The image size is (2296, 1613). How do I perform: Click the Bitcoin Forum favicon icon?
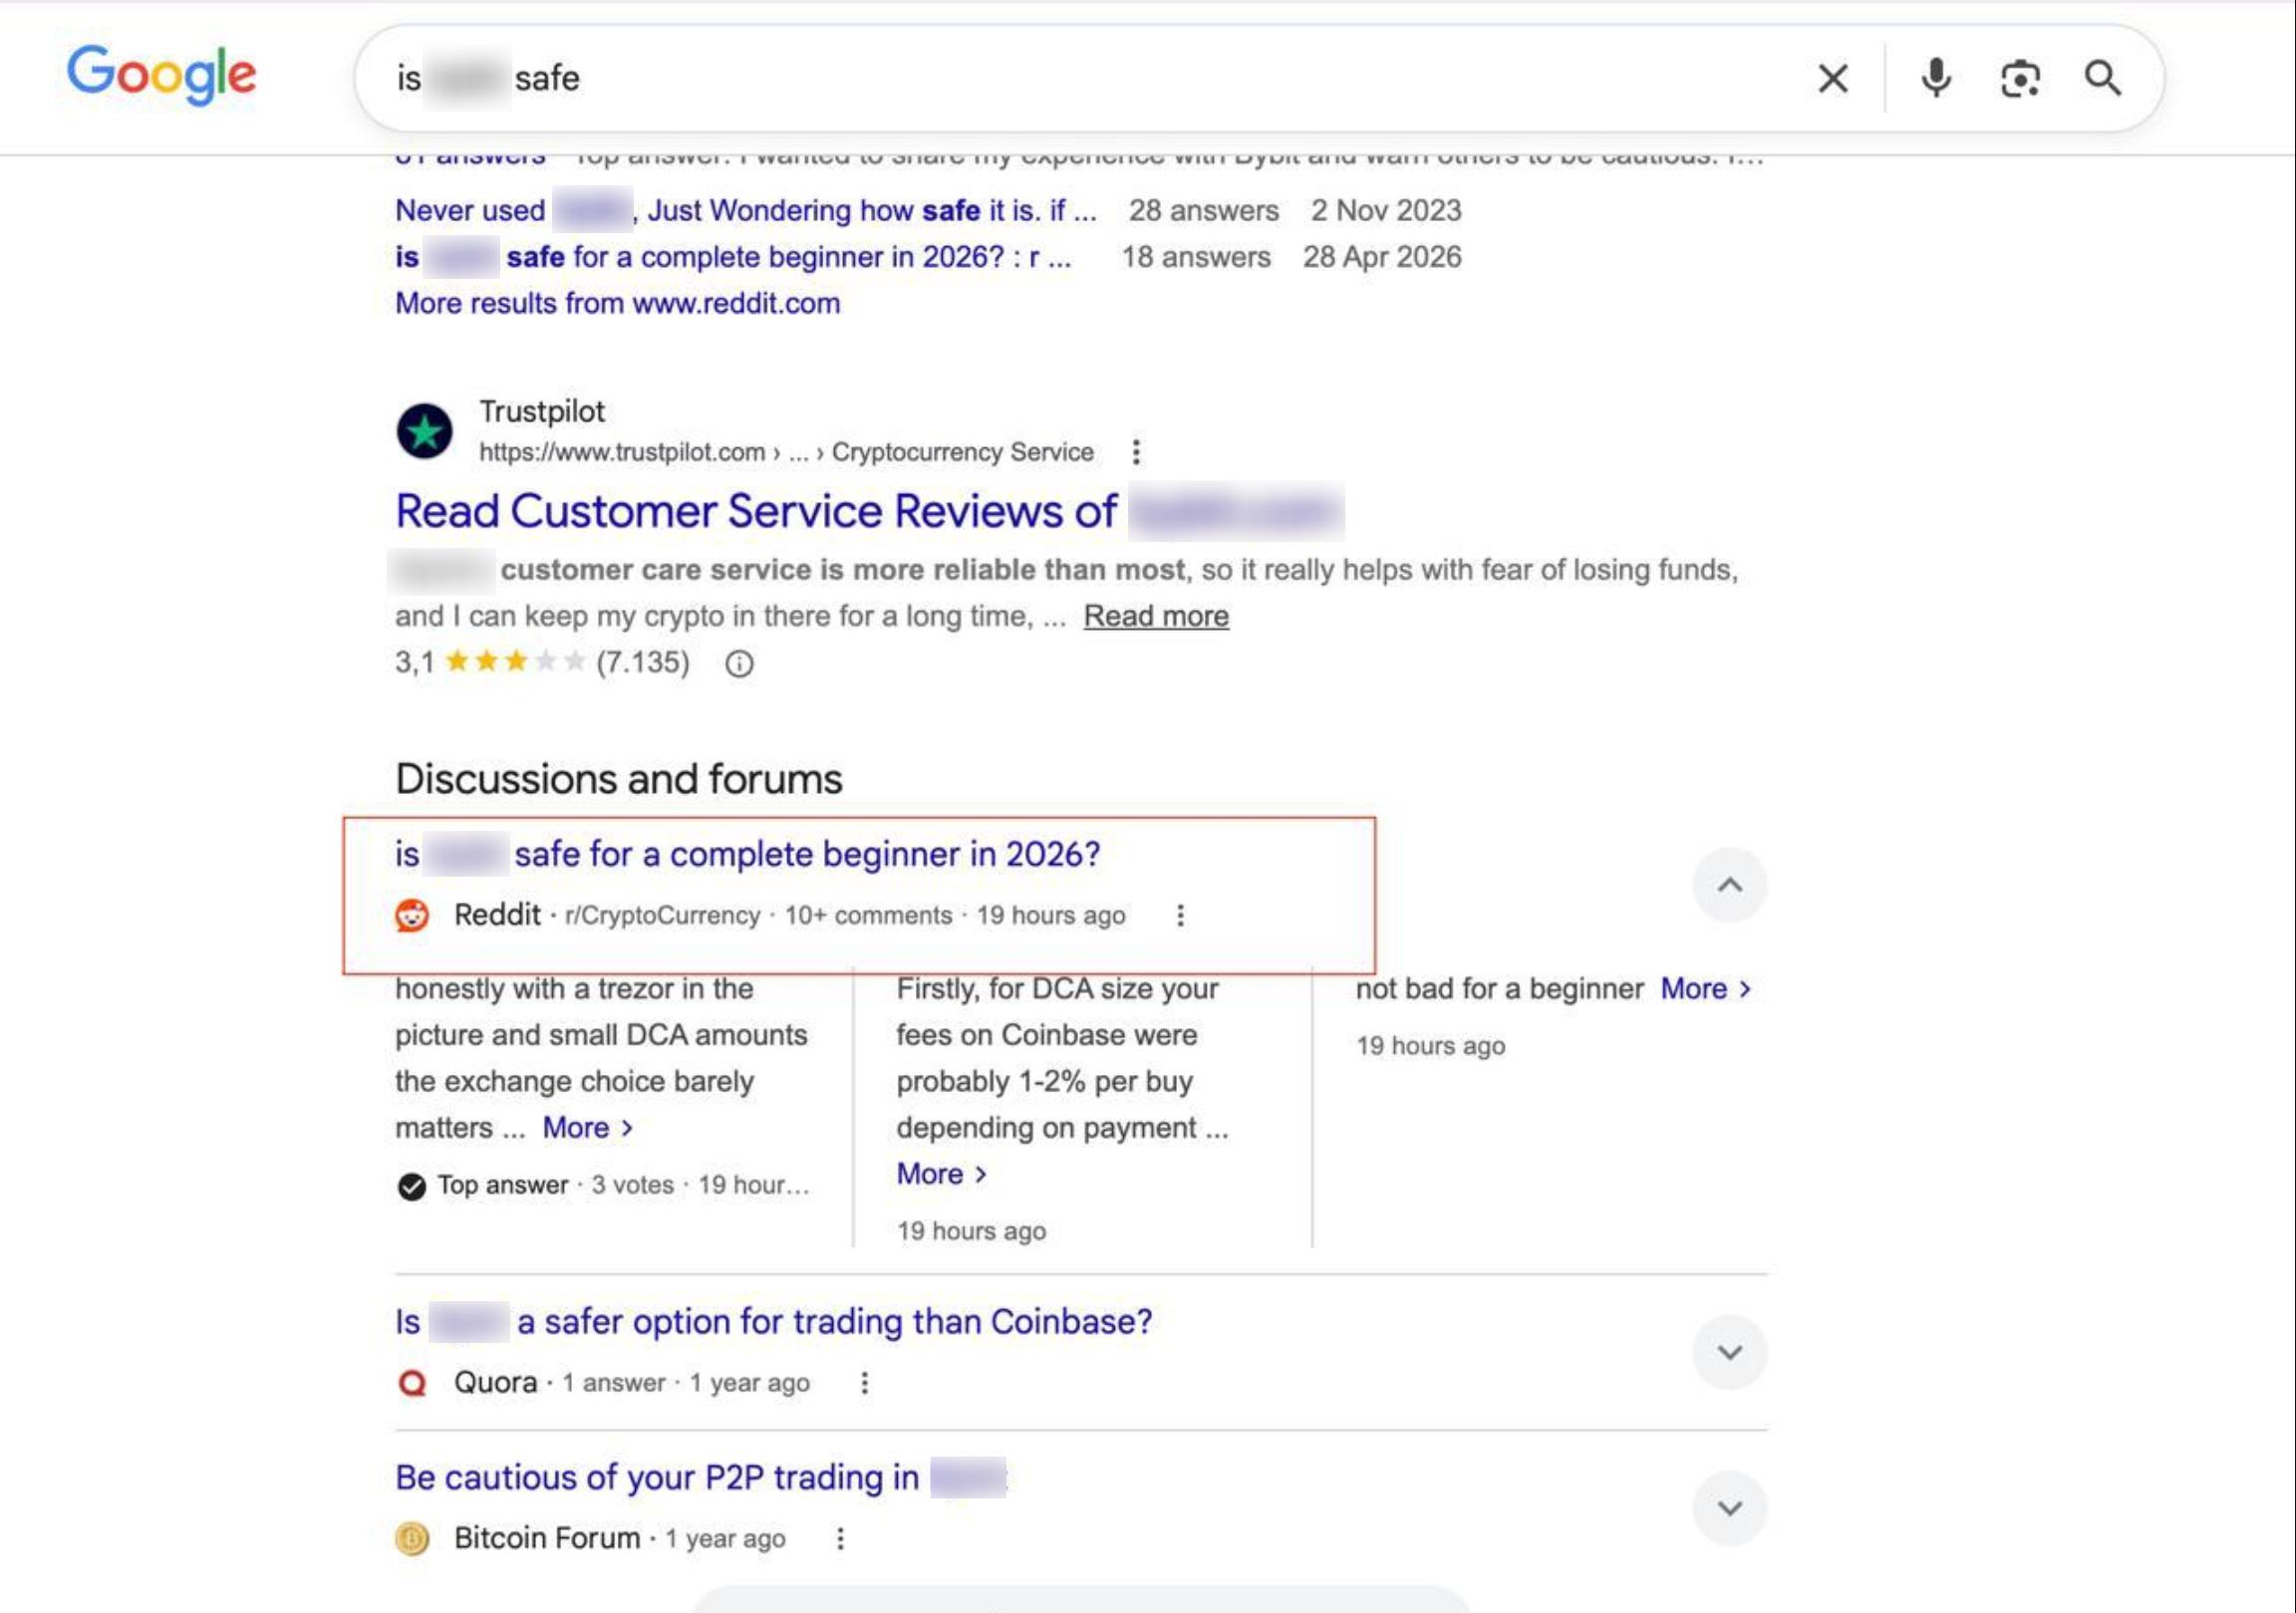[412, 1538]
